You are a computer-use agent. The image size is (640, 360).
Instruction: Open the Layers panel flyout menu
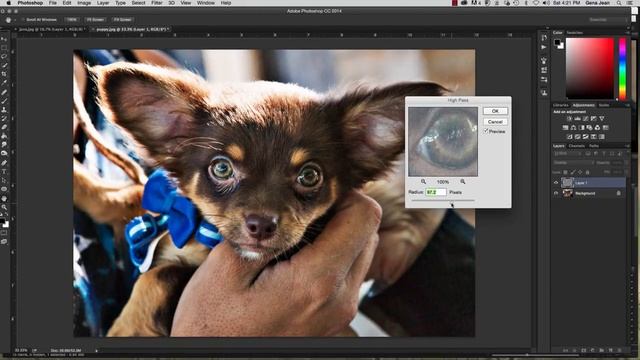627,146
